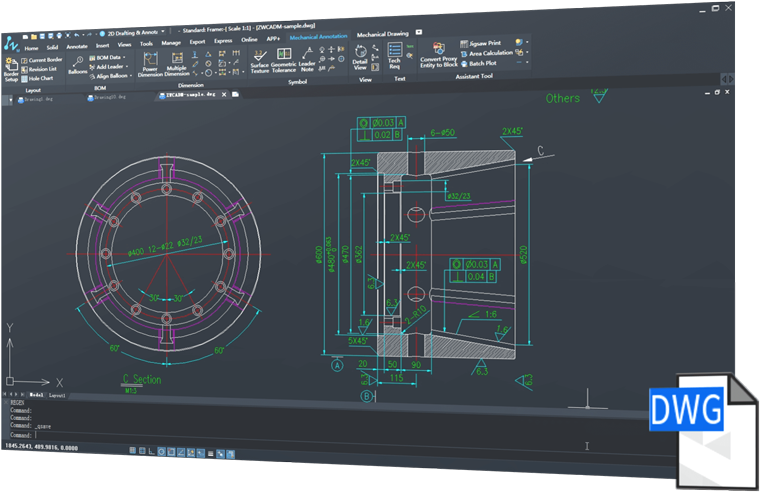The width and height of the screenshot is (760, 492).
Task: Open the Layout1 sheet tab
Action: click(57, 395)
